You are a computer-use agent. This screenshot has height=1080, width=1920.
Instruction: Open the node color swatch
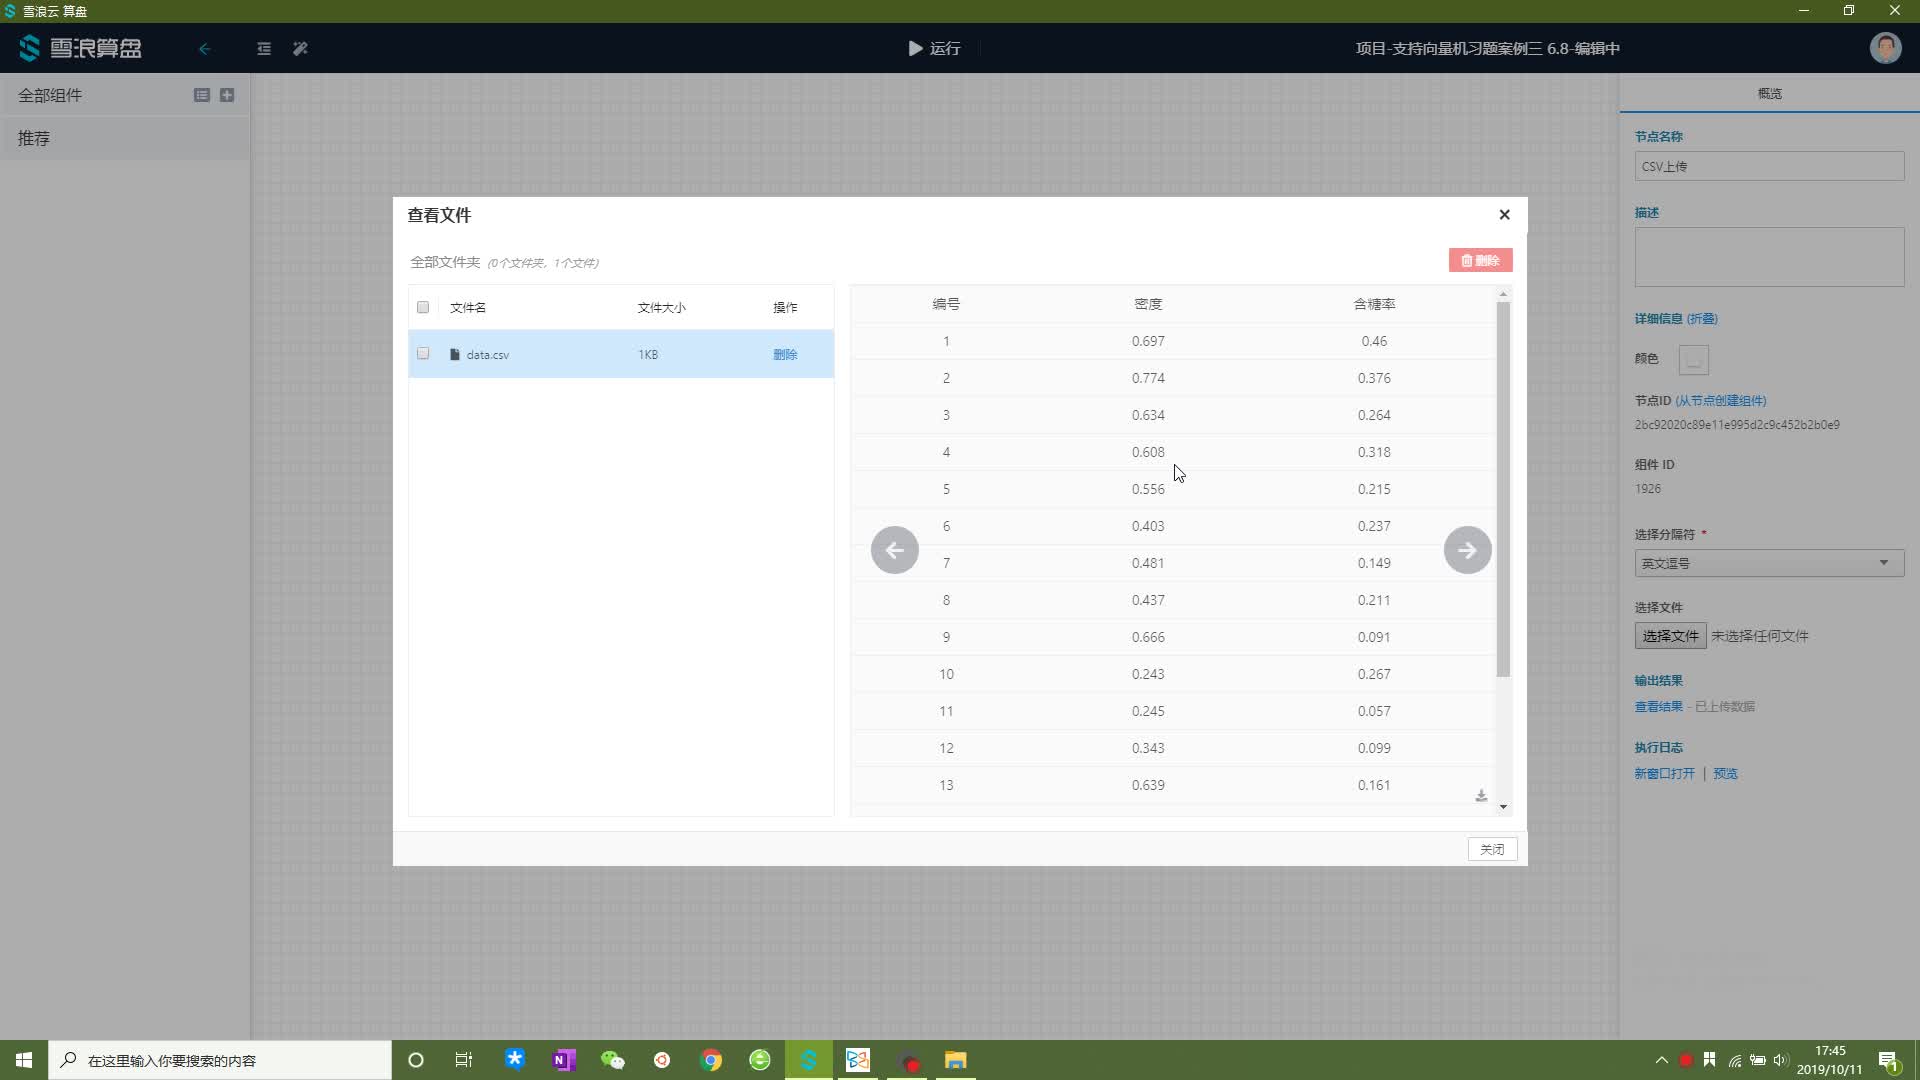tap(1693, 359)
